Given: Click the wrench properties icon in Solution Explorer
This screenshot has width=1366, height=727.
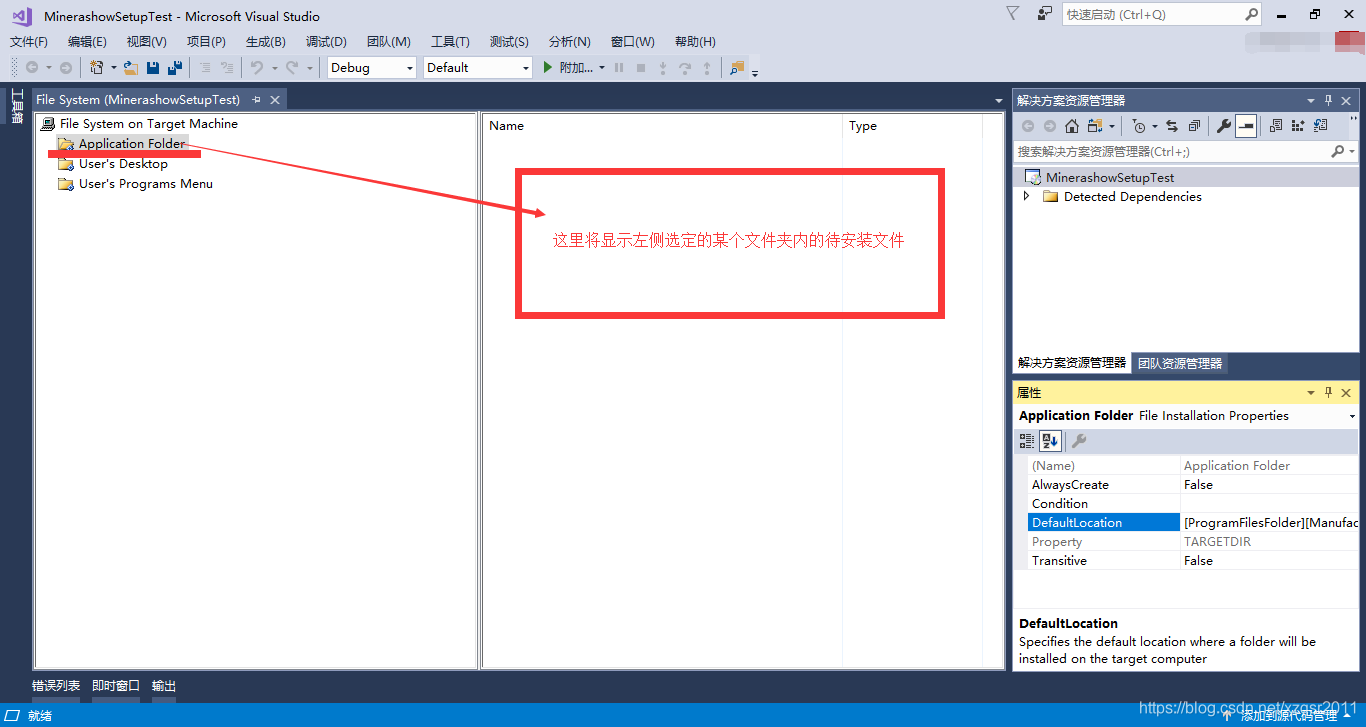Looking at the screenshot, I should (1223, 126).
